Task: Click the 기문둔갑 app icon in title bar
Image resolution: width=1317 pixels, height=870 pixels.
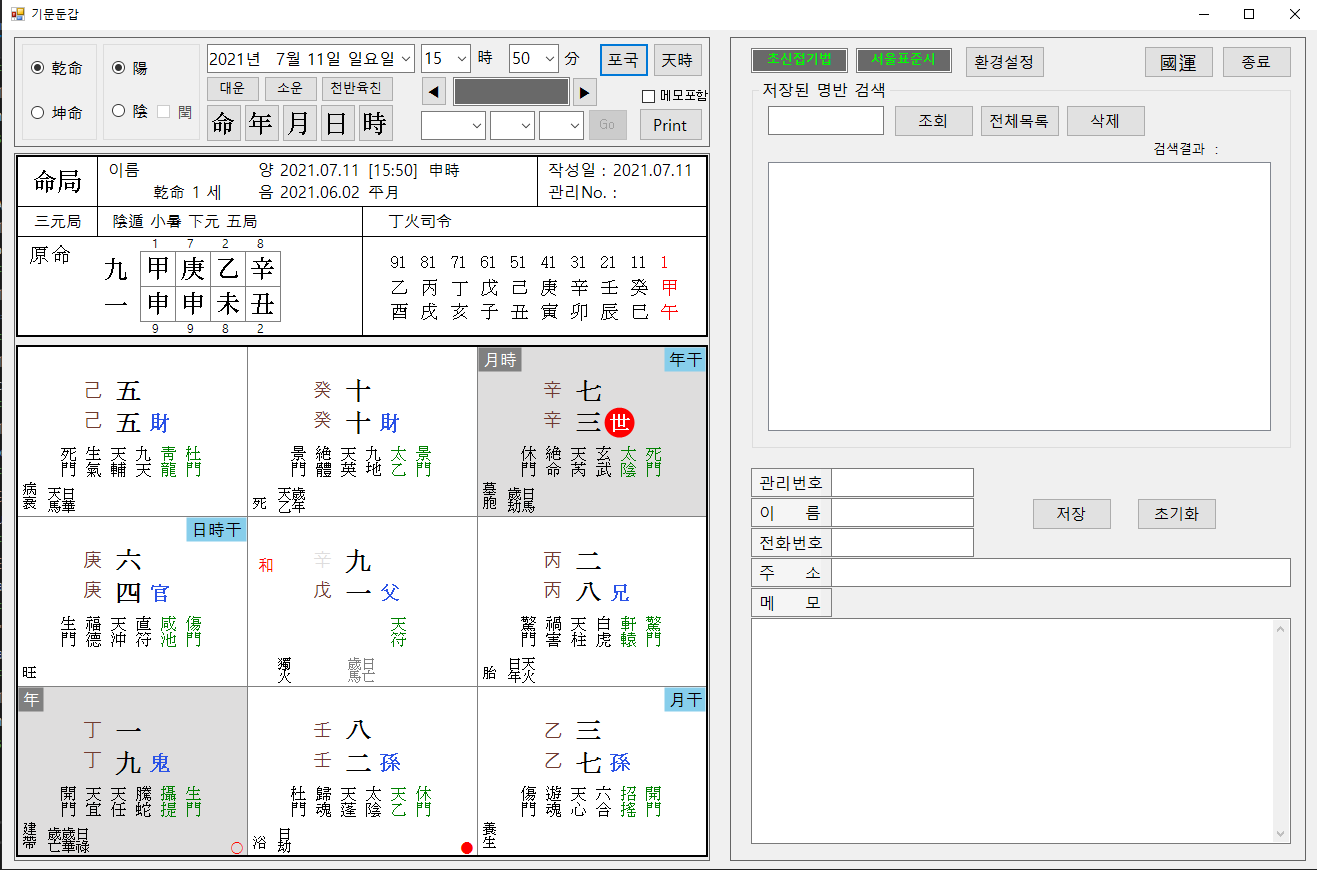Action: (17, 14)
